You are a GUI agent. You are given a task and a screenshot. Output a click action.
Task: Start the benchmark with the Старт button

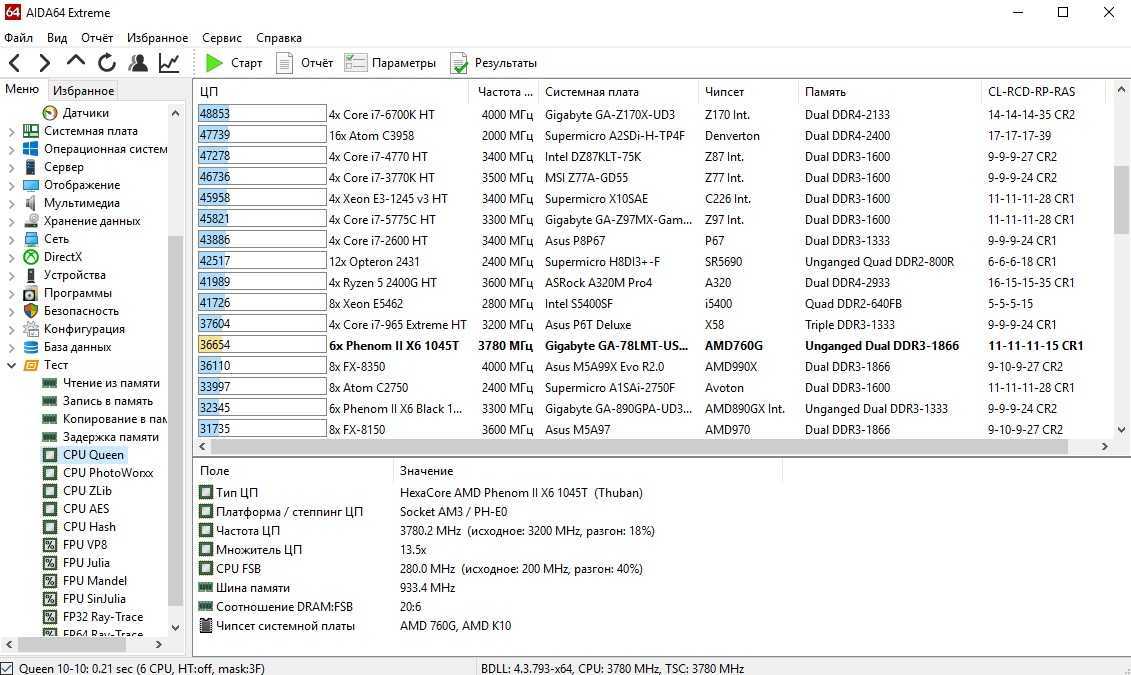pyautogui.click(x=234, y=63)
